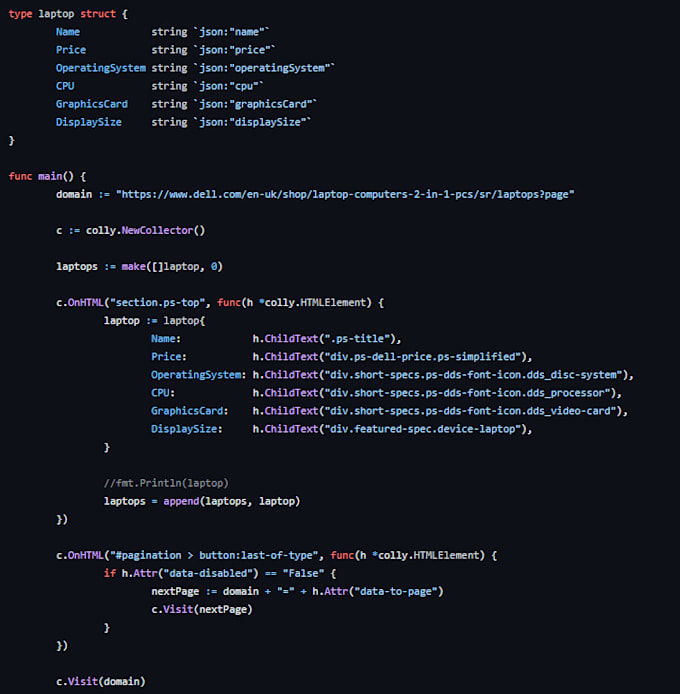Screen dimensions: 680x694
Task: Click the DisplaySize: key in laptop literal
Action: tap(187, 429)
